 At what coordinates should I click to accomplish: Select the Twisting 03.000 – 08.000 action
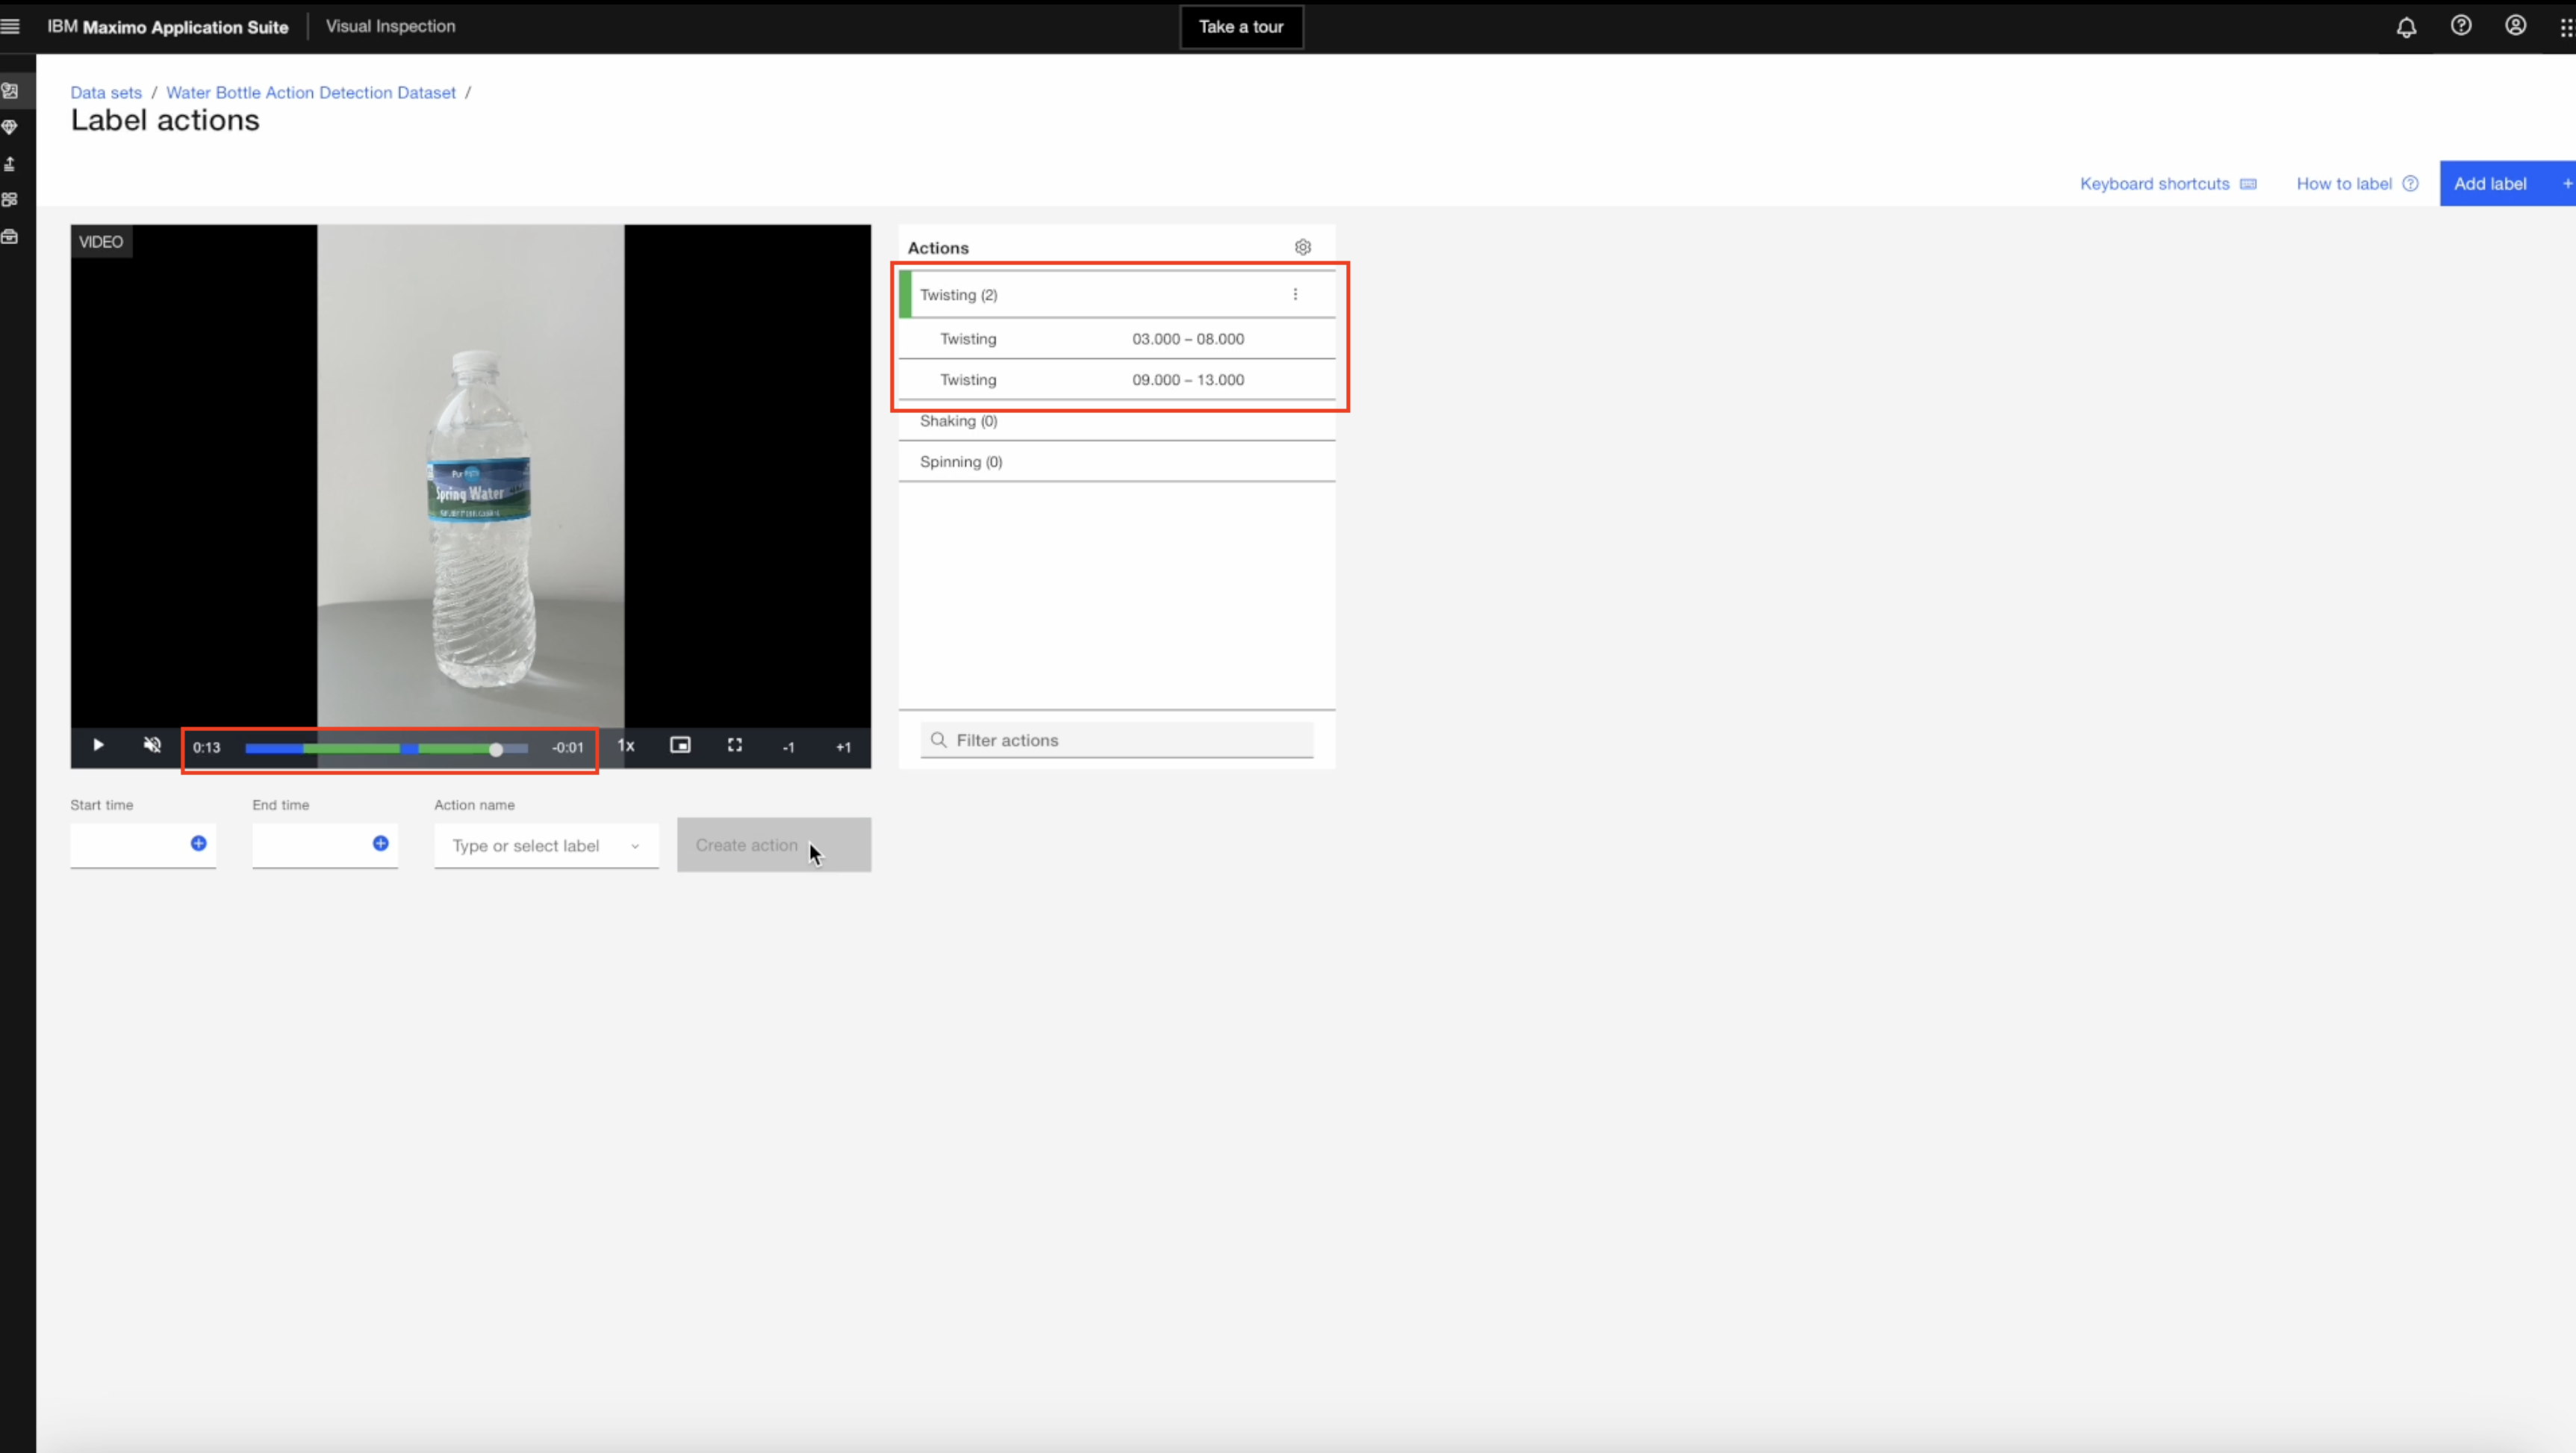[x=1116, y=339]
